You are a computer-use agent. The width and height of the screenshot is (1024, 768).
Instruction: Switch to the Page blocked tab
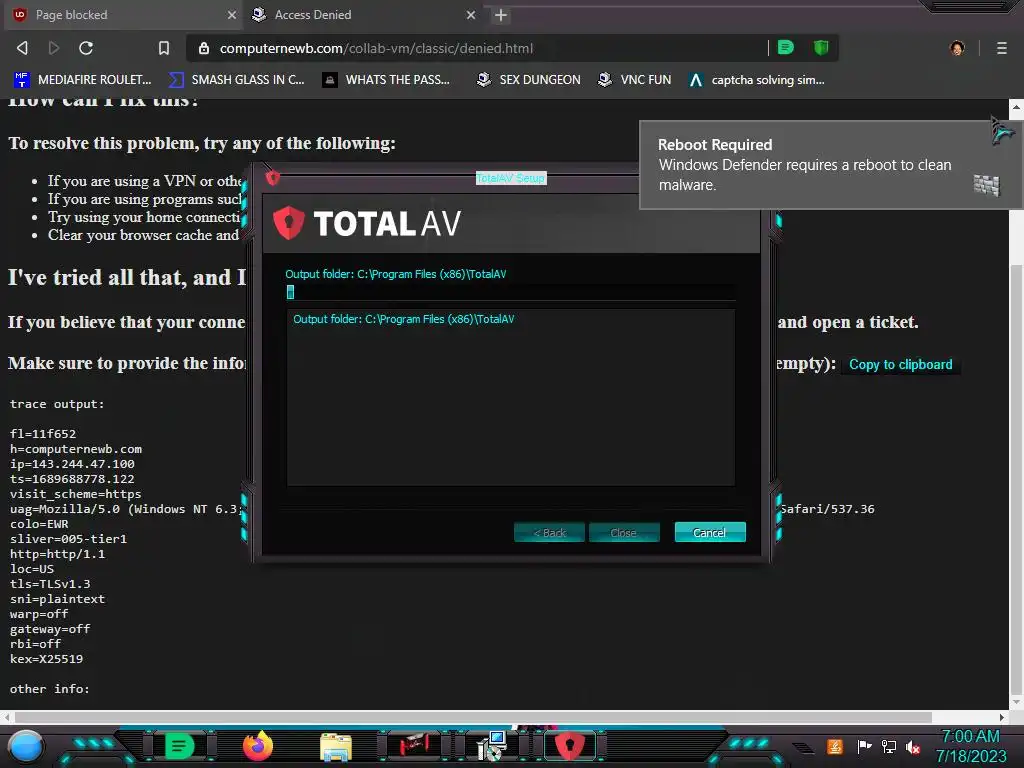[121, 14]
